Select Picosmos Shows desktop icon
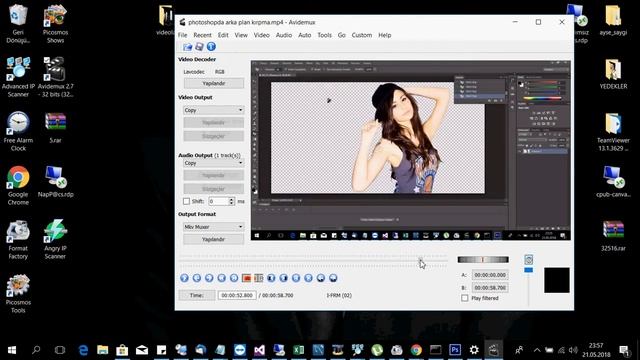 56,24
